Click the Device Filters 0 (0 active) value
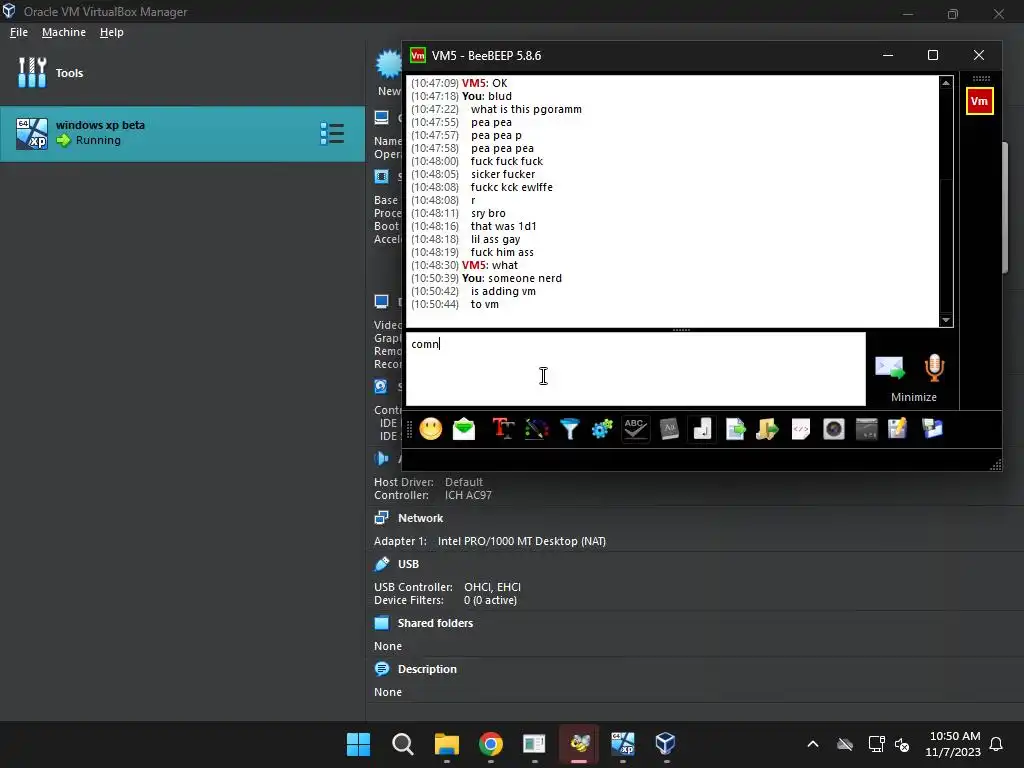This screenshot has height=768, width=1024. [490, 600]
